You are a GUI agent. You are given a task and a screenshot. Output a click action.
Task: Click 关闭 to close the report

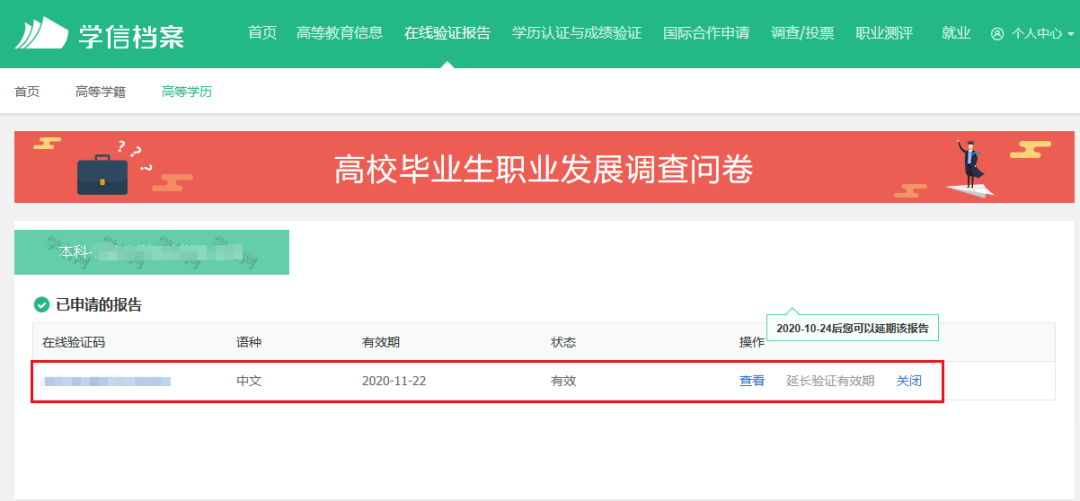tap(909, 381)
